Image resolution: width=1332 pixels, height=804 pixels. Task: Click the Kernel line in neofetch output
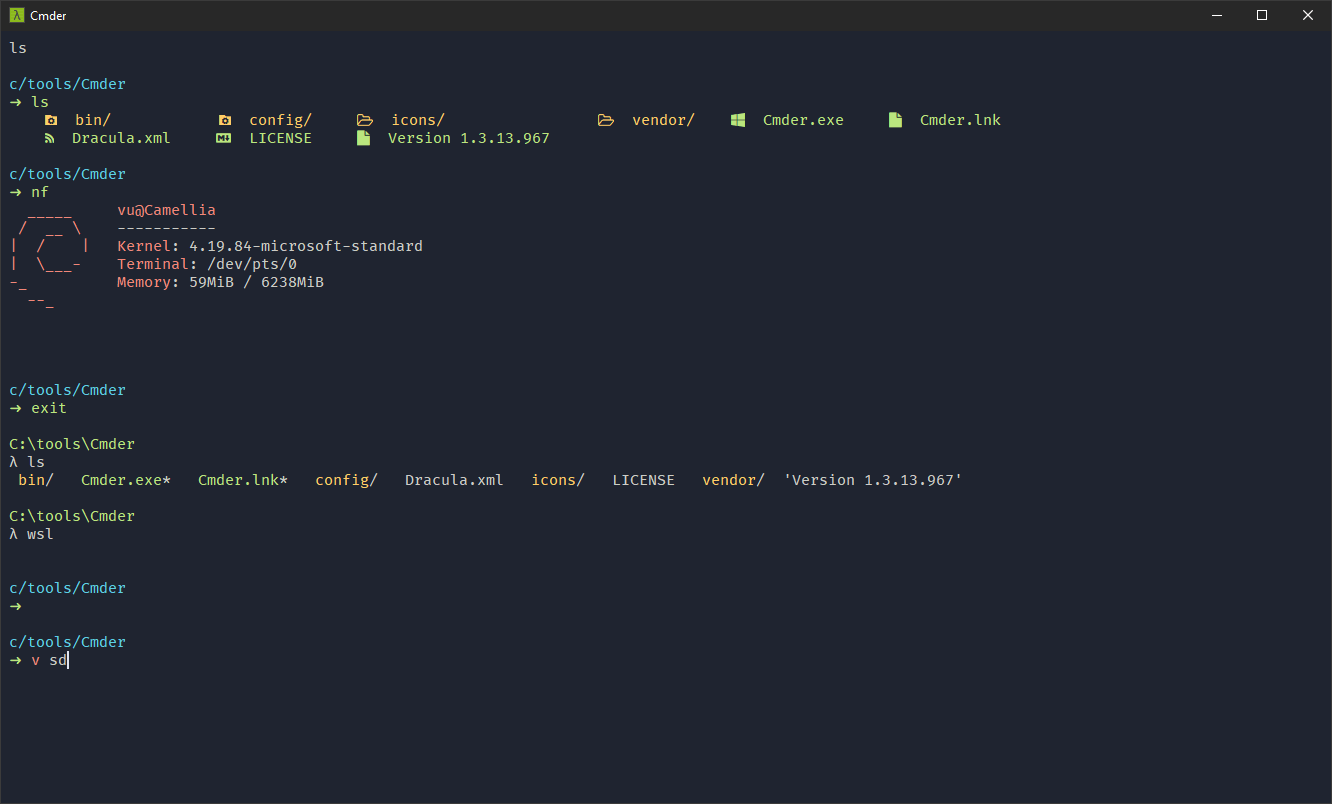pos(270,246)
